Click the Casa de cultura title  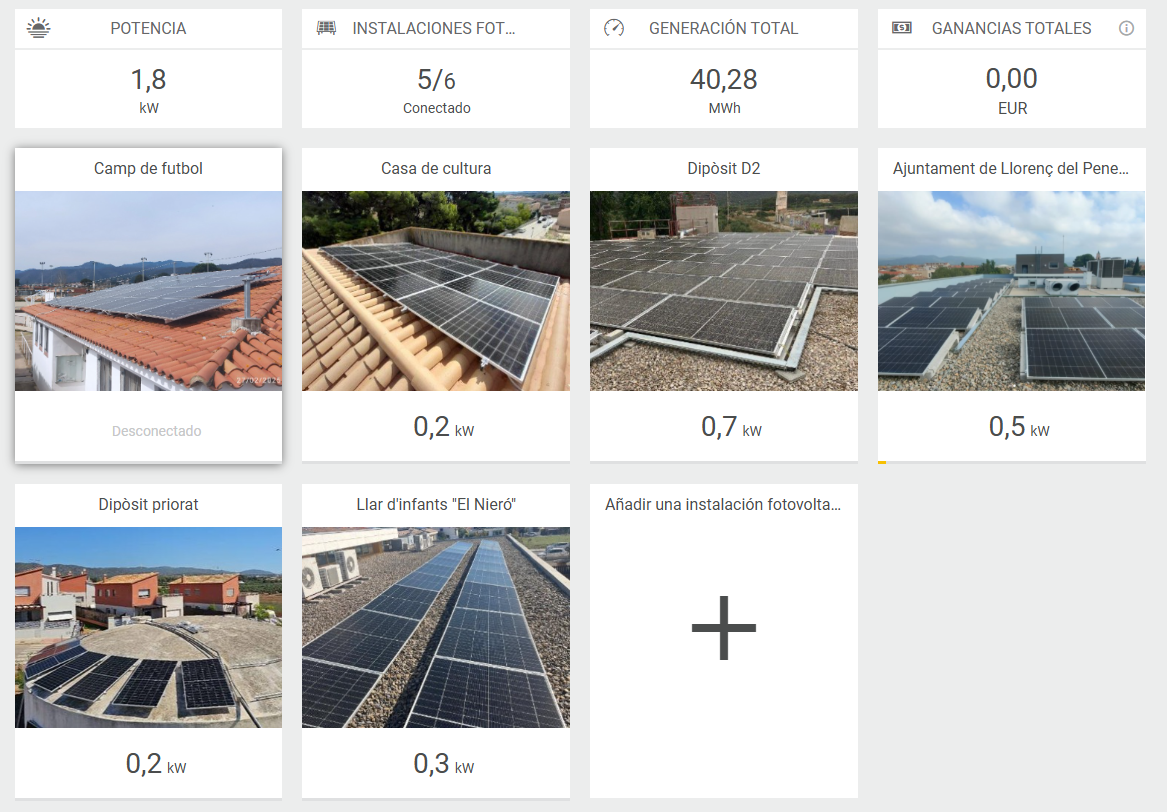point(436,169)
